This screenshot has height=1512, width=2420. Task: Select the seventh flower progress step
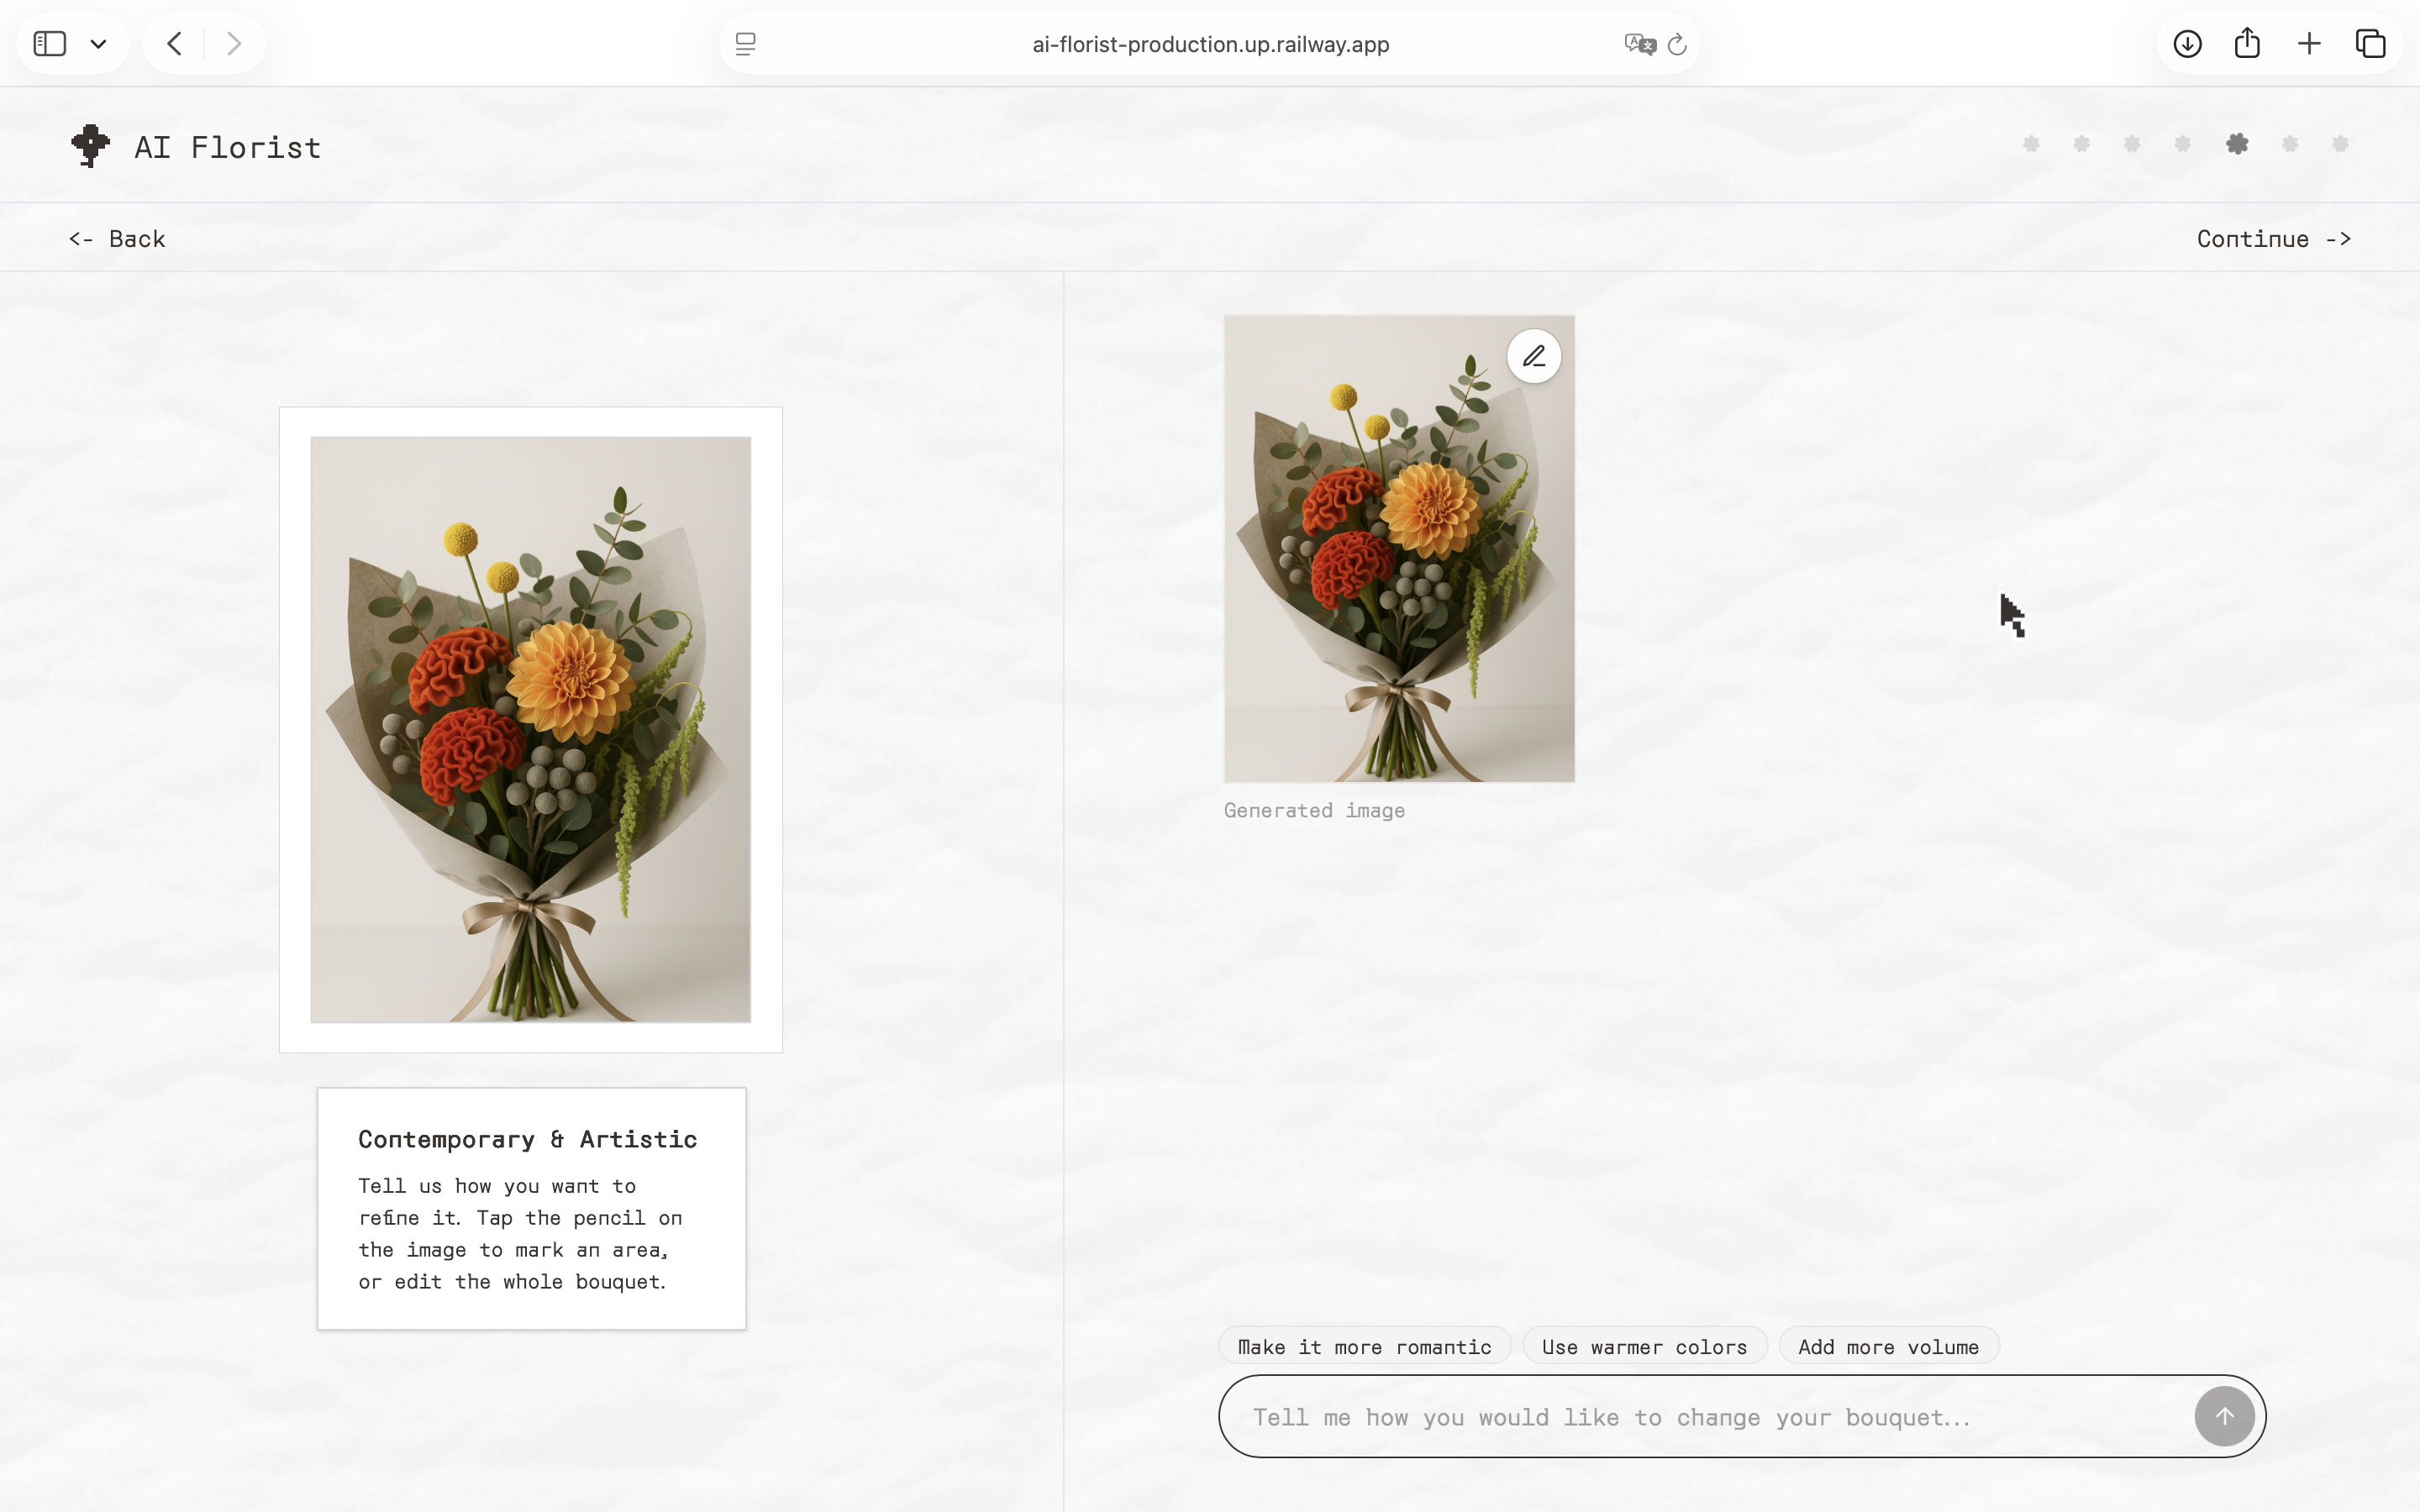pyautogui.click(x=2340, y=144)
